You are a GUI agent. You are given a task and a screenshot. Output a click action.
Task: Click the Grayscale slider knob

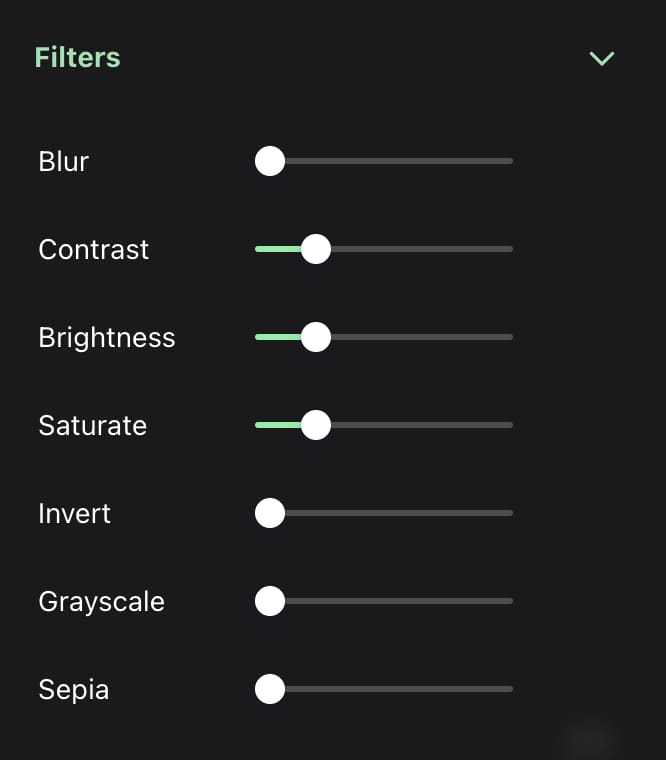tap(270, 601)
